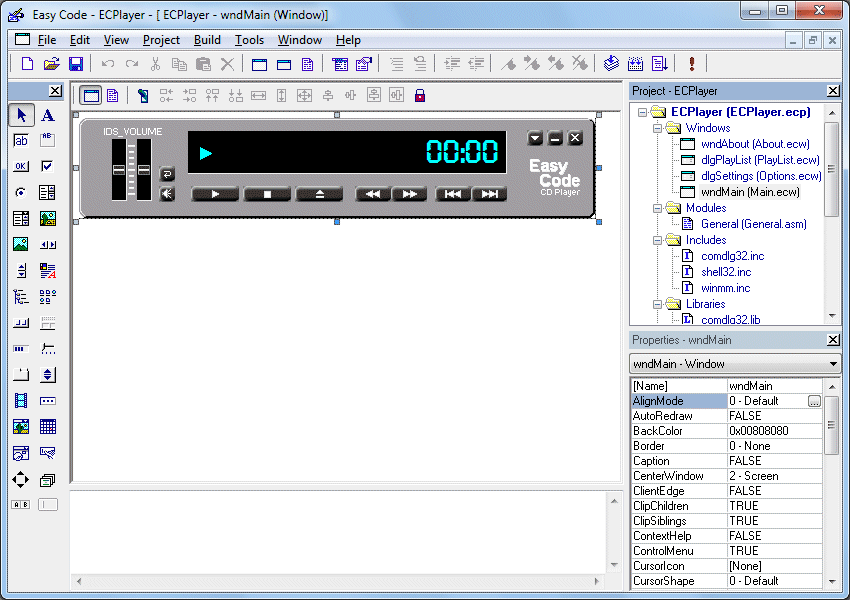Click the tab order icon

143,96
